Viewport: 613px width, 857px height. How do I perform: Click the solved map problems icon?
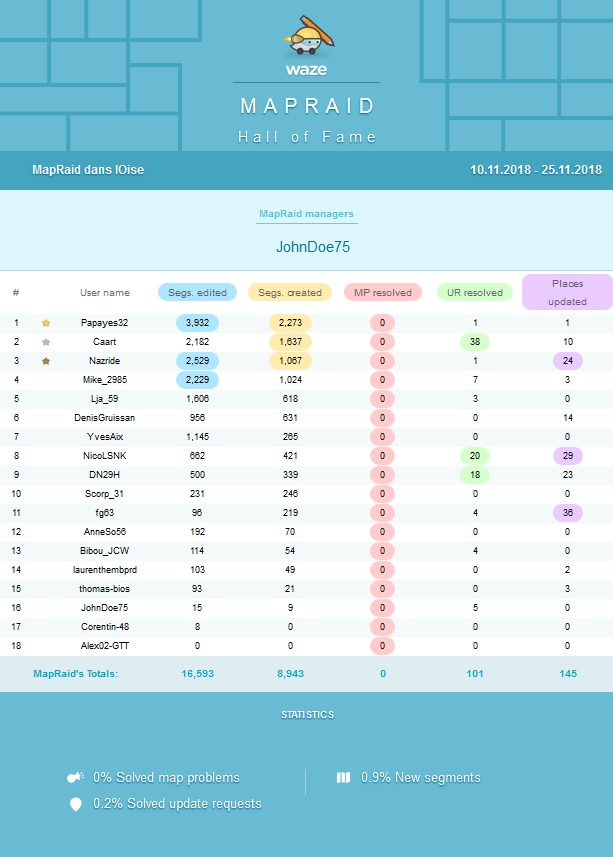coord(74,778)
